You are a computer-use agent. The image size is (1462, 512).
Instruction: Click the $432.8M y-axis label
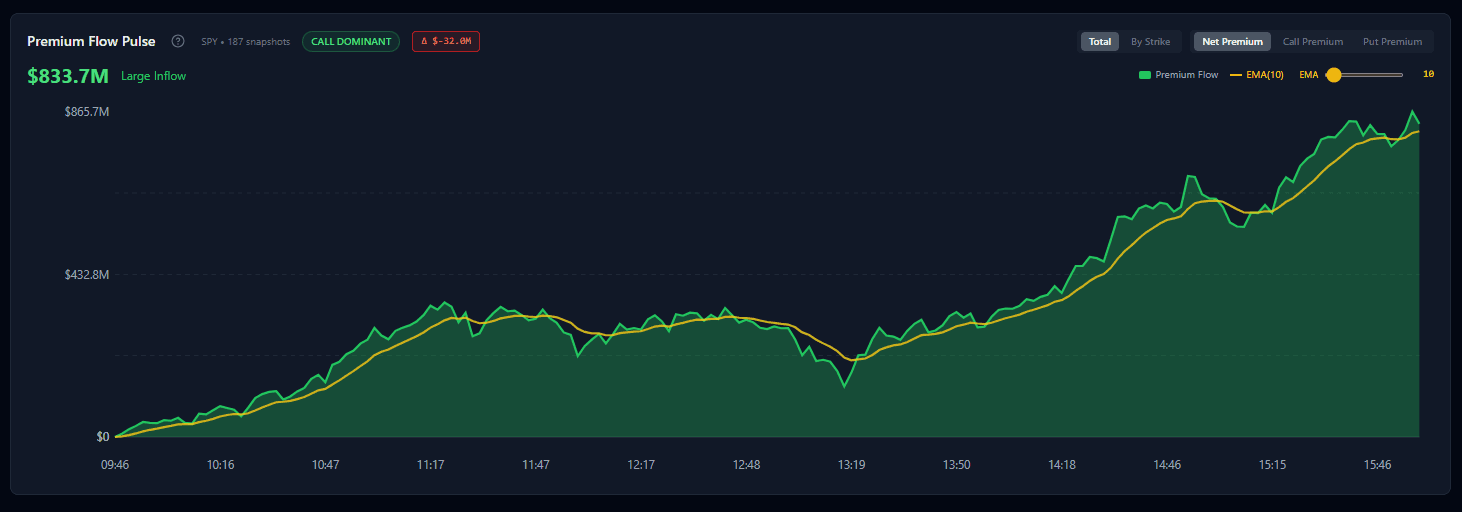[x=87, y=274]
